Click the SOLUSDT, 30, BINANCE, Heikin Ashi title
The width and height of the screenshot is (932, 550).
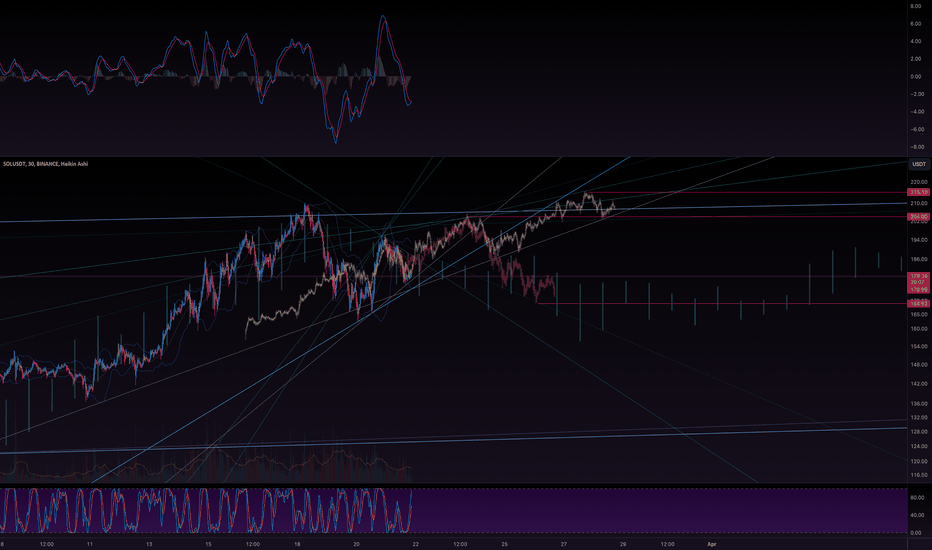46,164
